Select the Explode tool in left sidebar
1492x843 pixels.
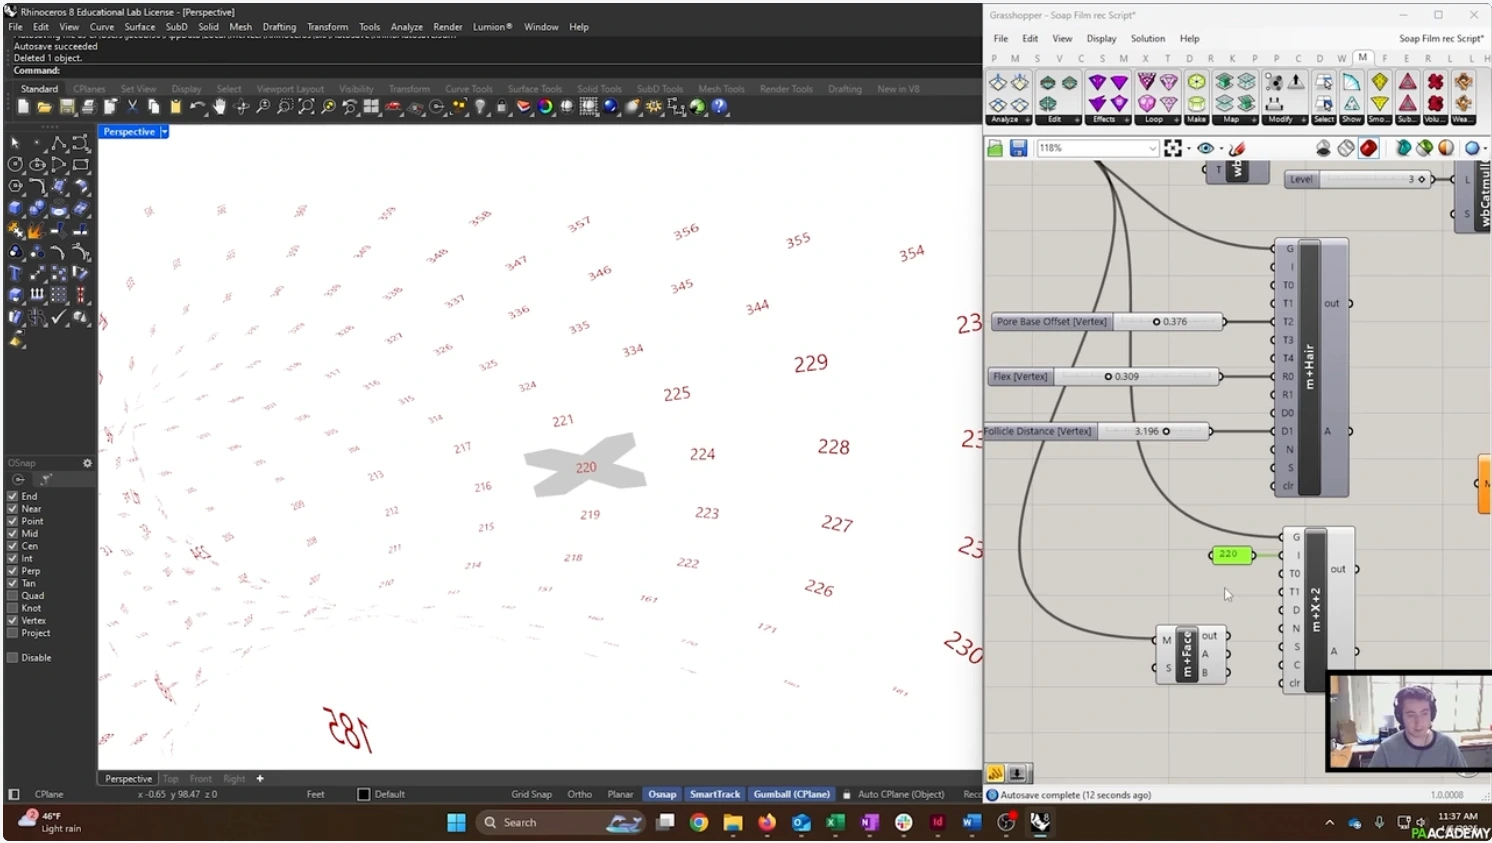point(37,230)
